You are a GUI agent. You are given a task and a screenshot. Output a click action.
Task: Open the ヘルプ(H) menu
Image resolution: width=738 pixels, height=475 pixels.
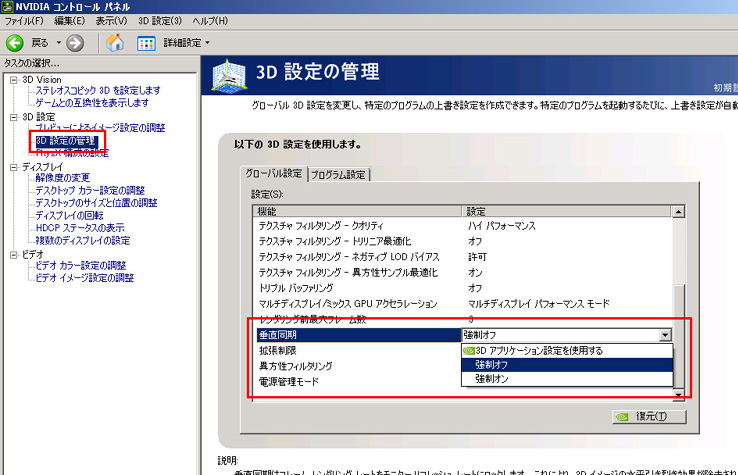[x=210, y=21]
